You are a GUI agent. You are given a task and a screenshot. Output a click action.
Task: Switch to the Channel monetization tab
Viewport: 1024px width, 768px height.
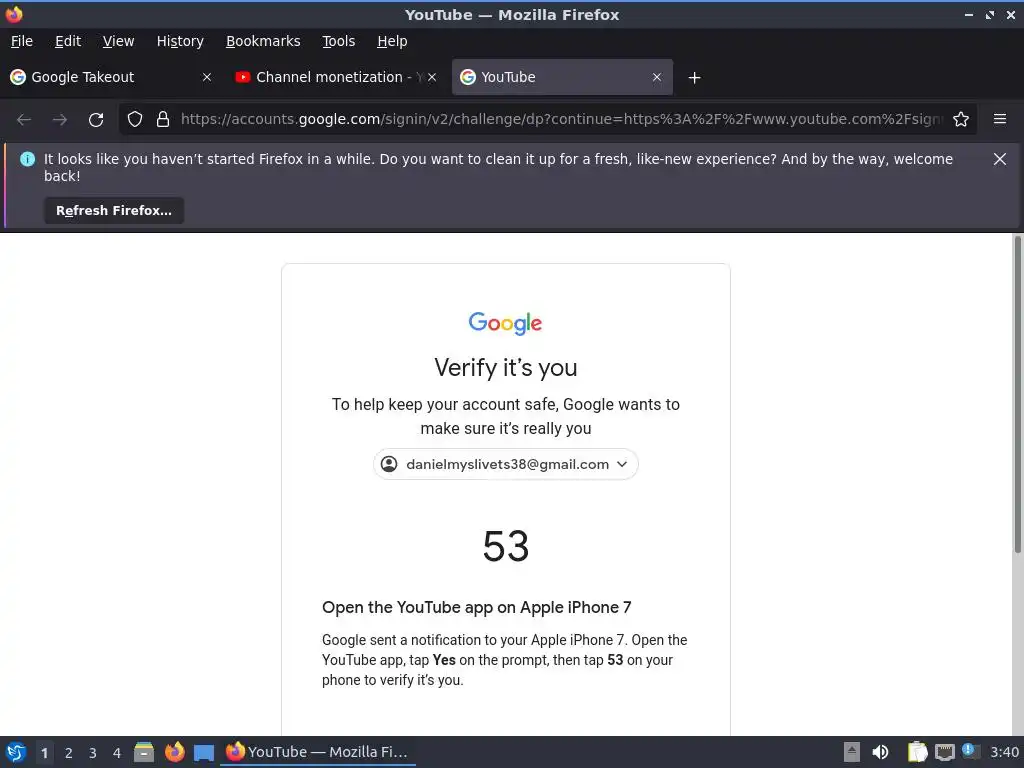pyautogui.click(x=336, y=77)
